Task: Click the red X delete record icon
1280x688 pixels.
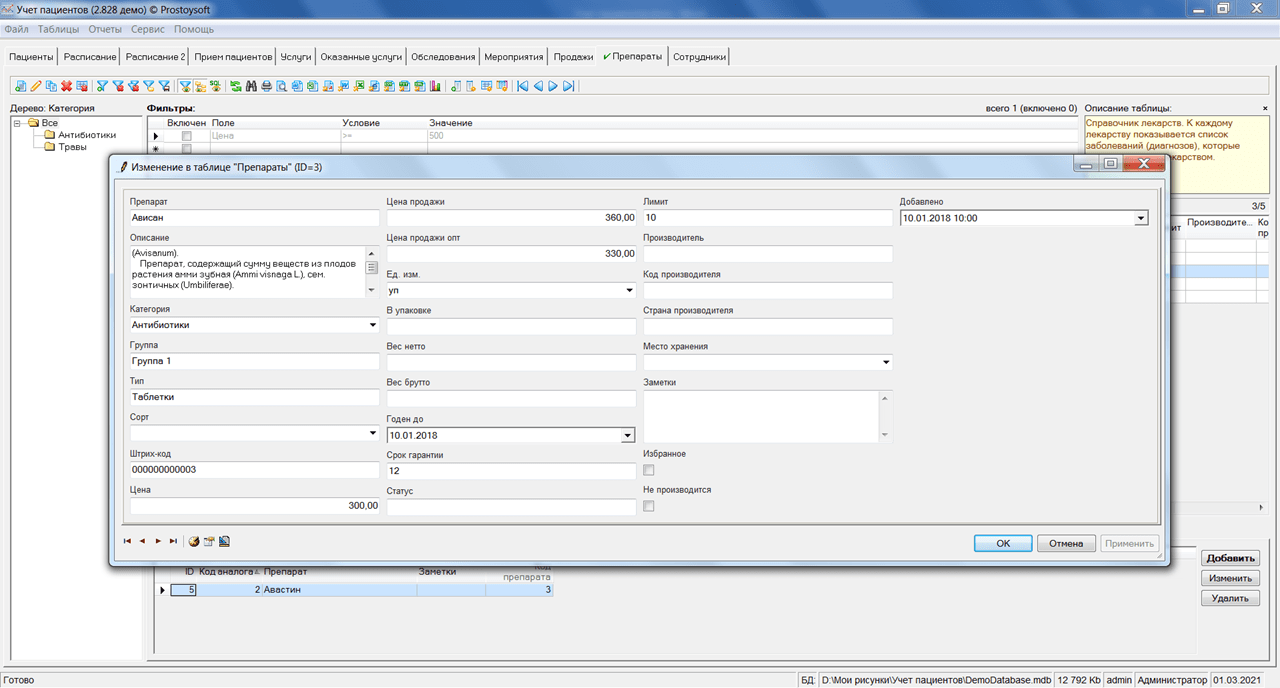Action: coord(66,86)
